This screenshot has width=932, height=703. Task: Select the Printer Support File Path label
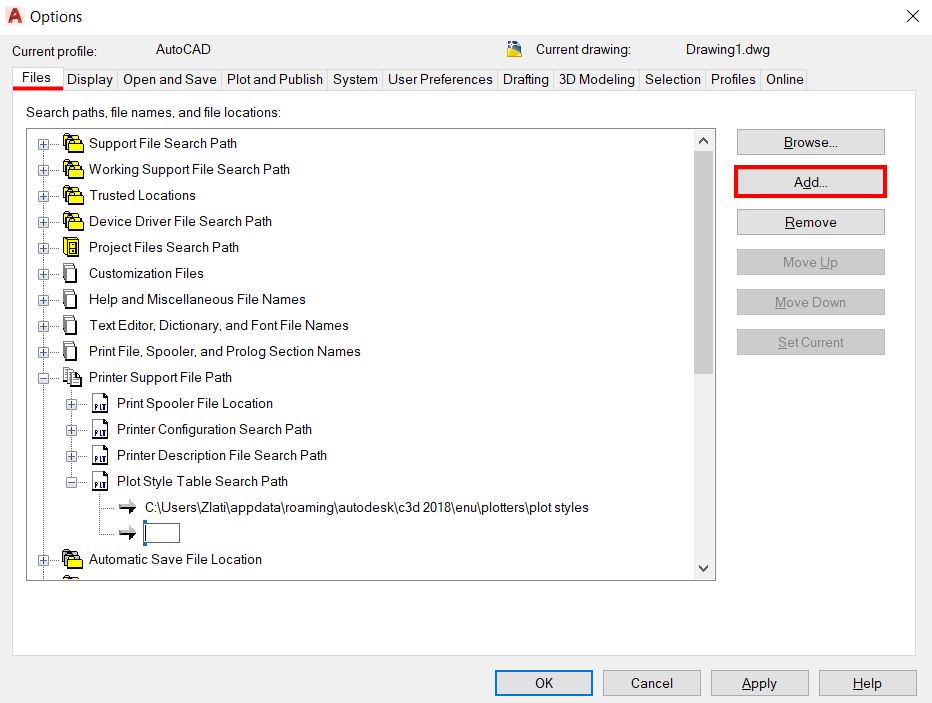160,377
